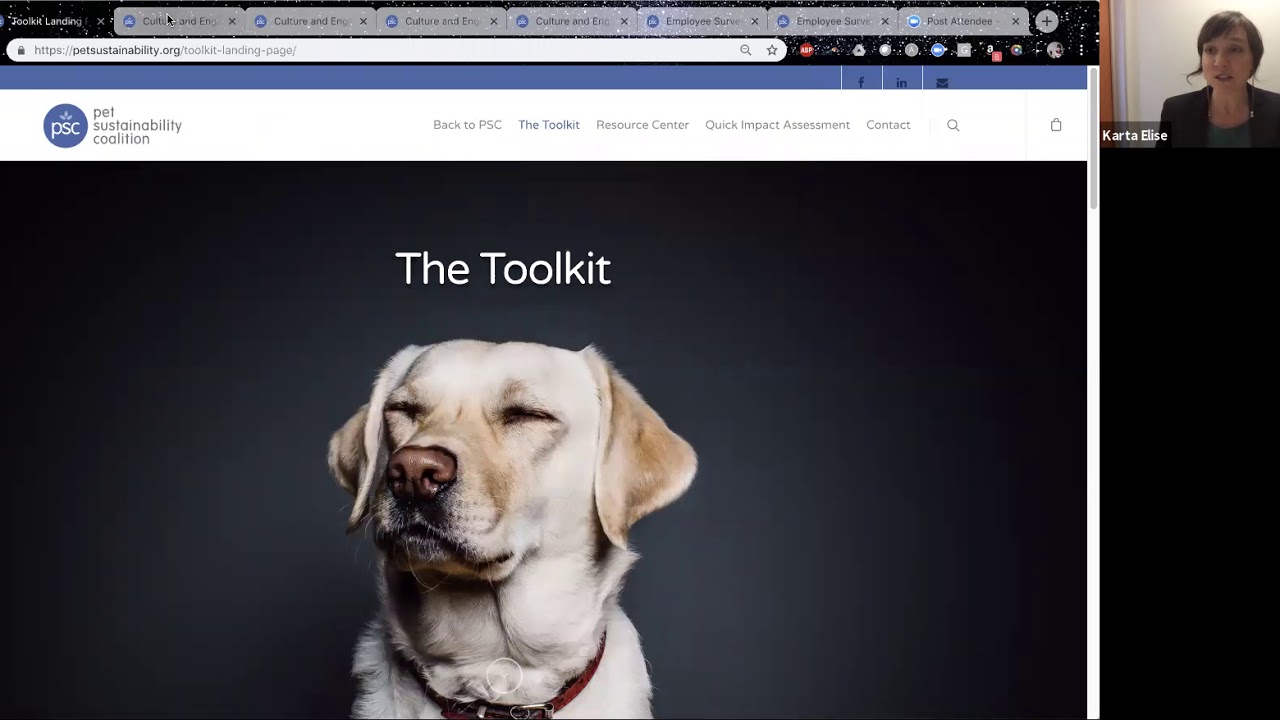This screenshot has width=1280, height=720.
Task: Open the shopping bag cart icon
Action: pyautogui.click(x=1056, y=125)
